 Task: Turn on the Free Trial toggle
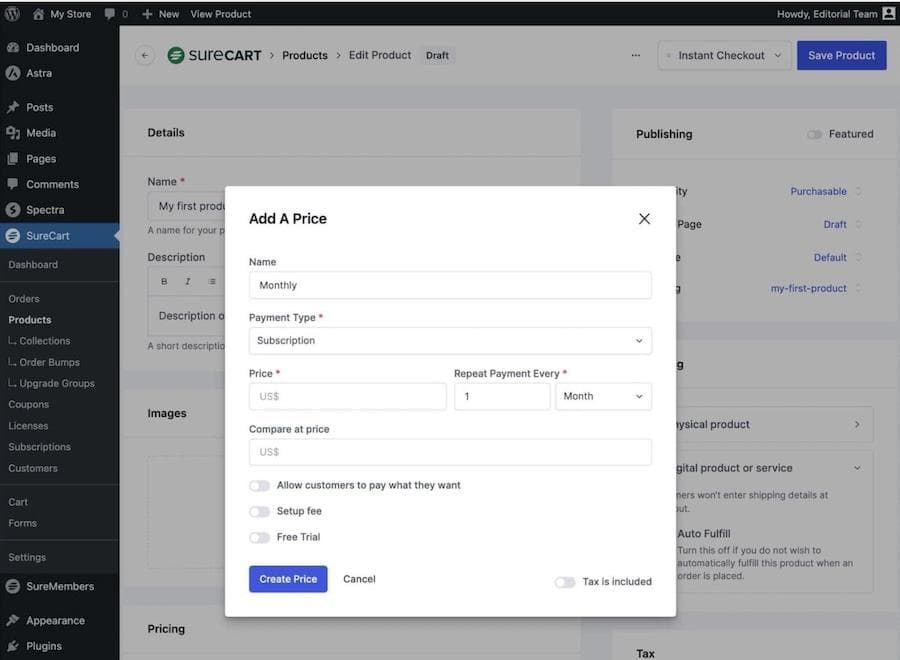click(x=259, y=537)
